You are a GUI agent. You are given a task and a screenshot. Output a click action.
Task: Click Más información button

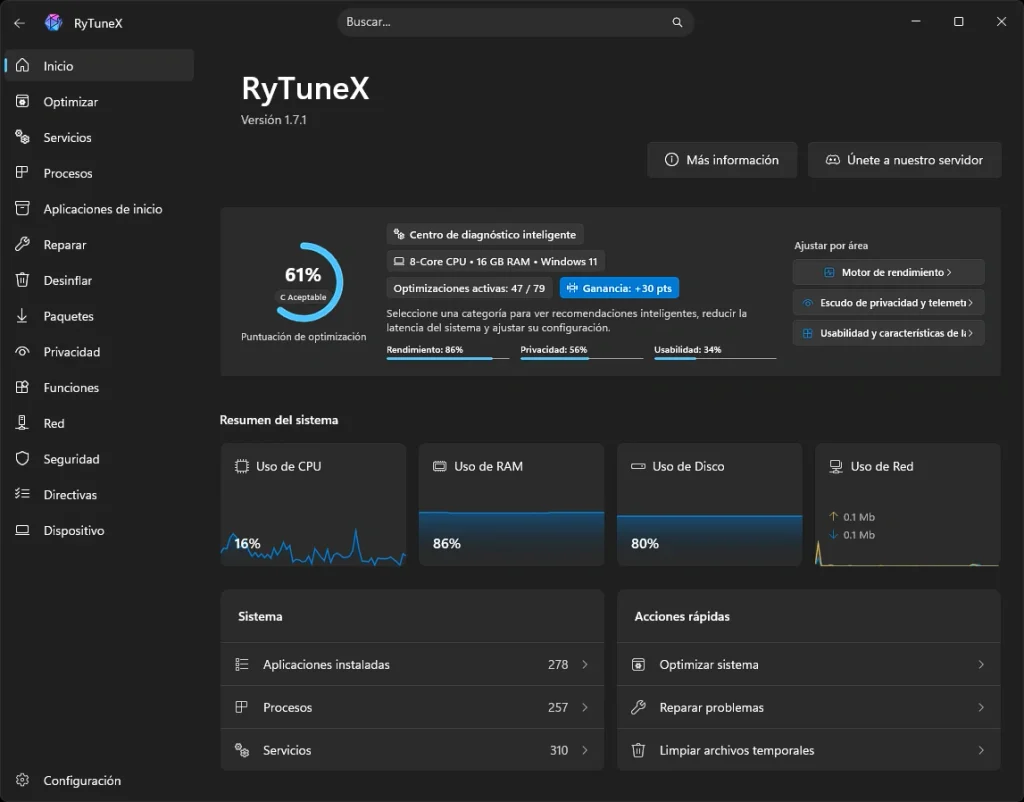[x=722, y=160]
